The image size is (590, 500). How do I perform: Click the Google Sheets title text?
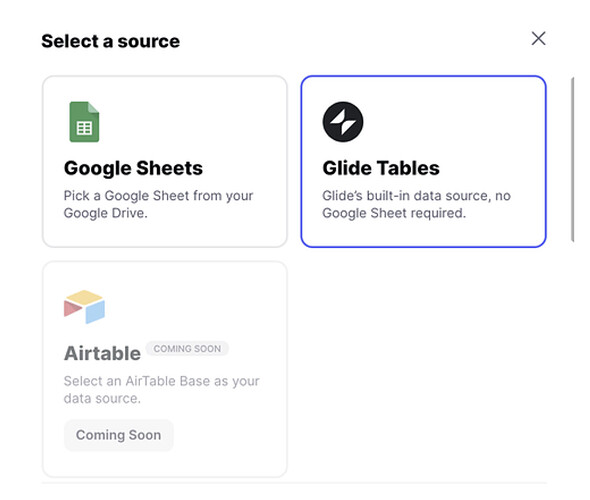tap(133, 168)
